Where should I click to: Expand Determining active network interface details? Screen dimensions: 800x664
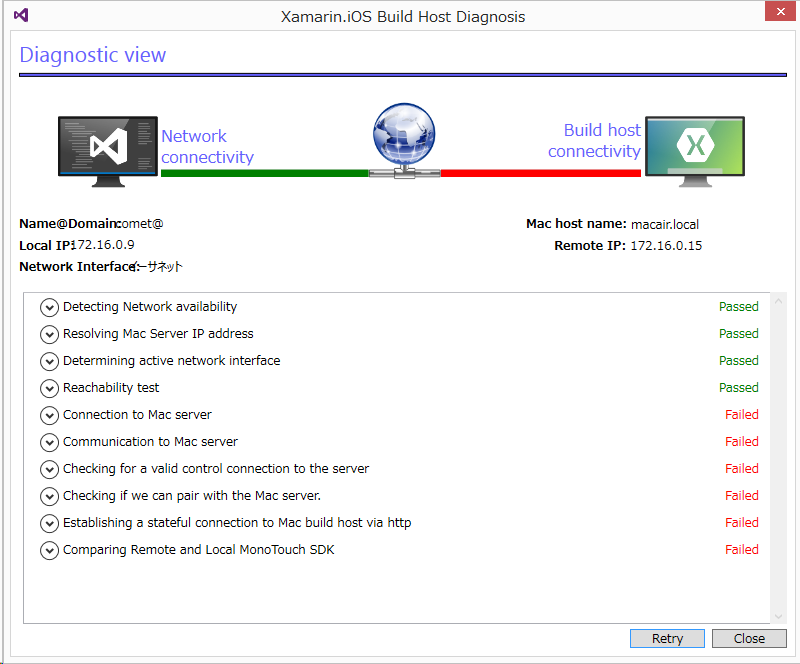pos(49,361)
